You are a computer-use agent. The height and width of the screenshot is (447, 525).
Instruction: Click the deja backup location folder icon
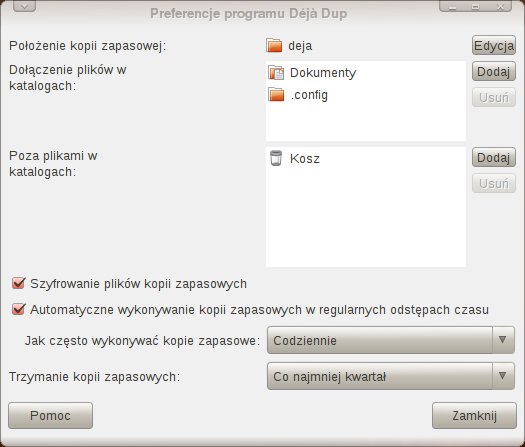click(x=274, y=45)
